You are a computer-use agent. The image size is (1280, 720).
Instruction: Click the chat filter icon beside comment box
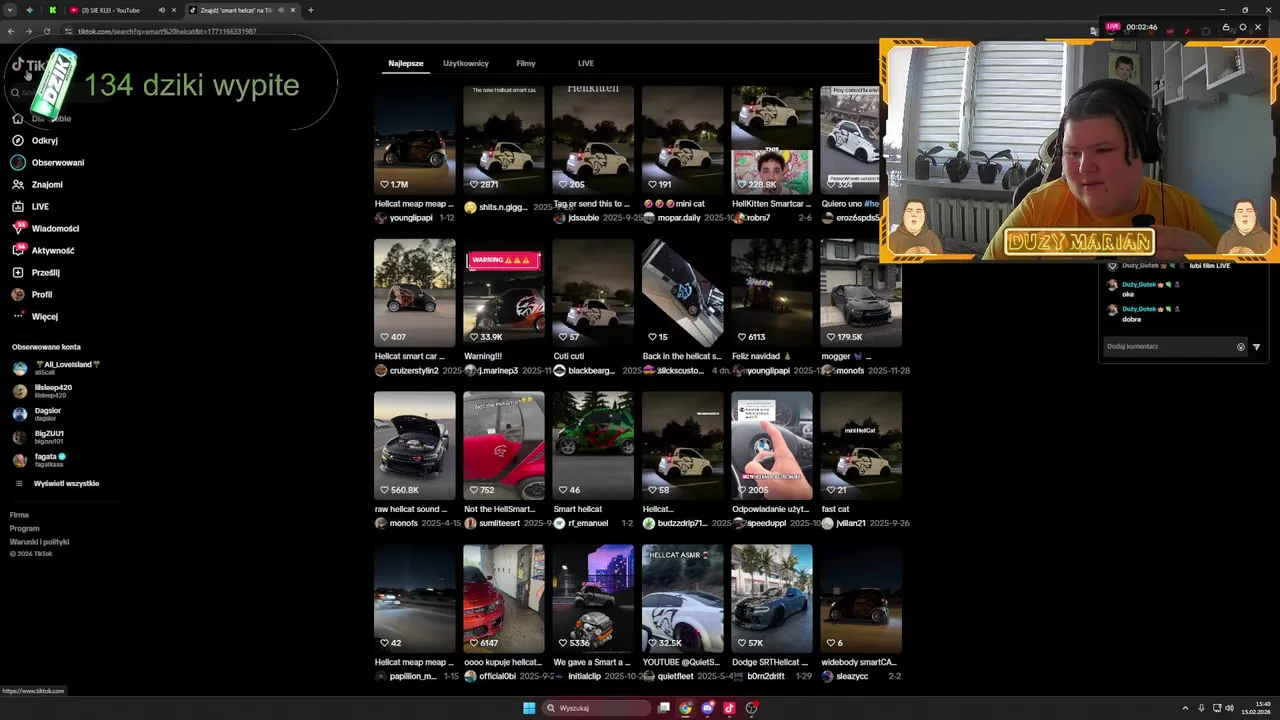coord(1256,347)
